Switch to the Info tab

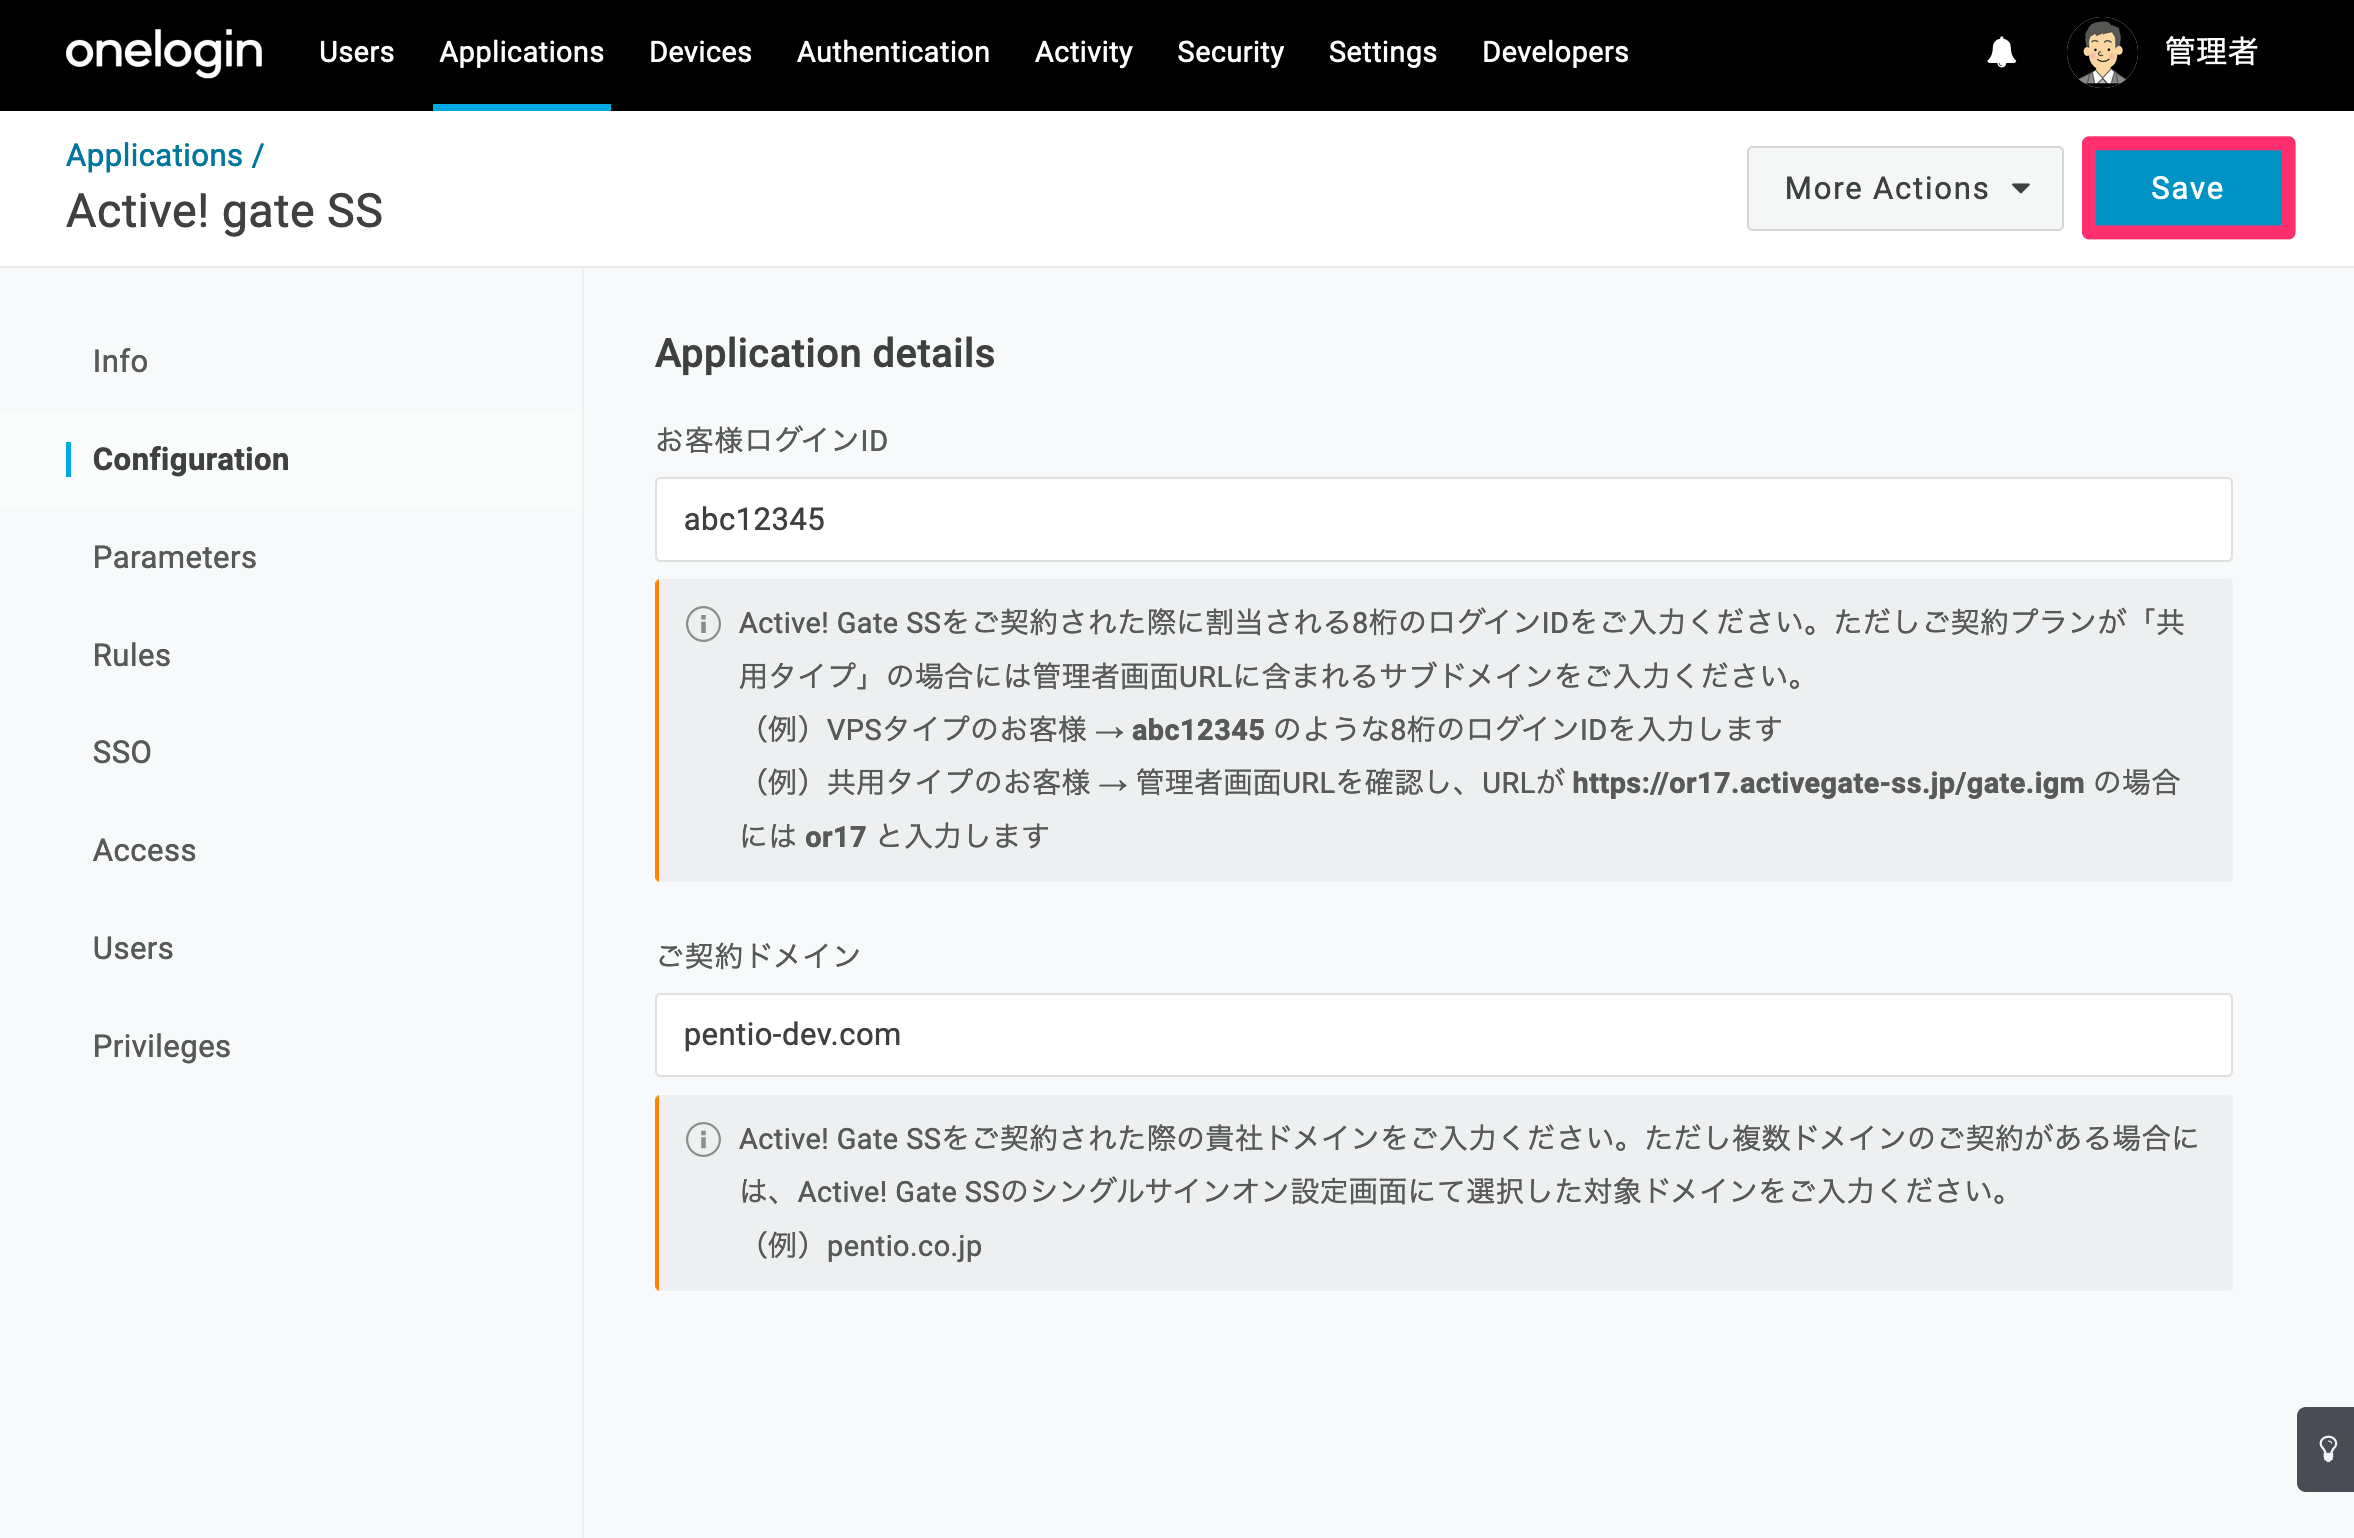pyautogui.click(x=120, y=361)
